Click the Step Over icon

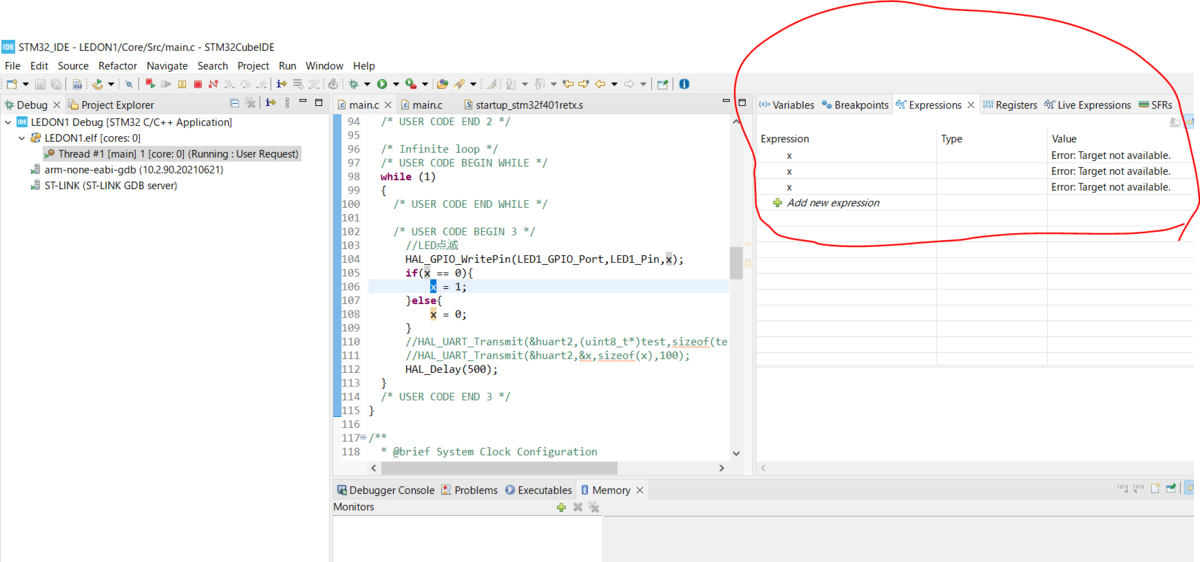[x=245, y=85]
